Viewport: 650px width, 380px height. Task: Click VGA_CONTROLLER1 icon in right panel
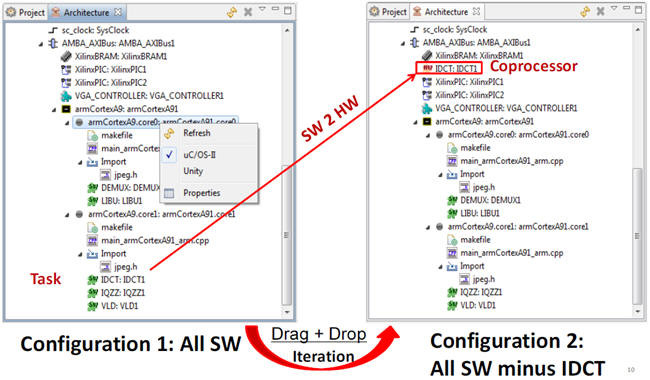tap(427, 108)
